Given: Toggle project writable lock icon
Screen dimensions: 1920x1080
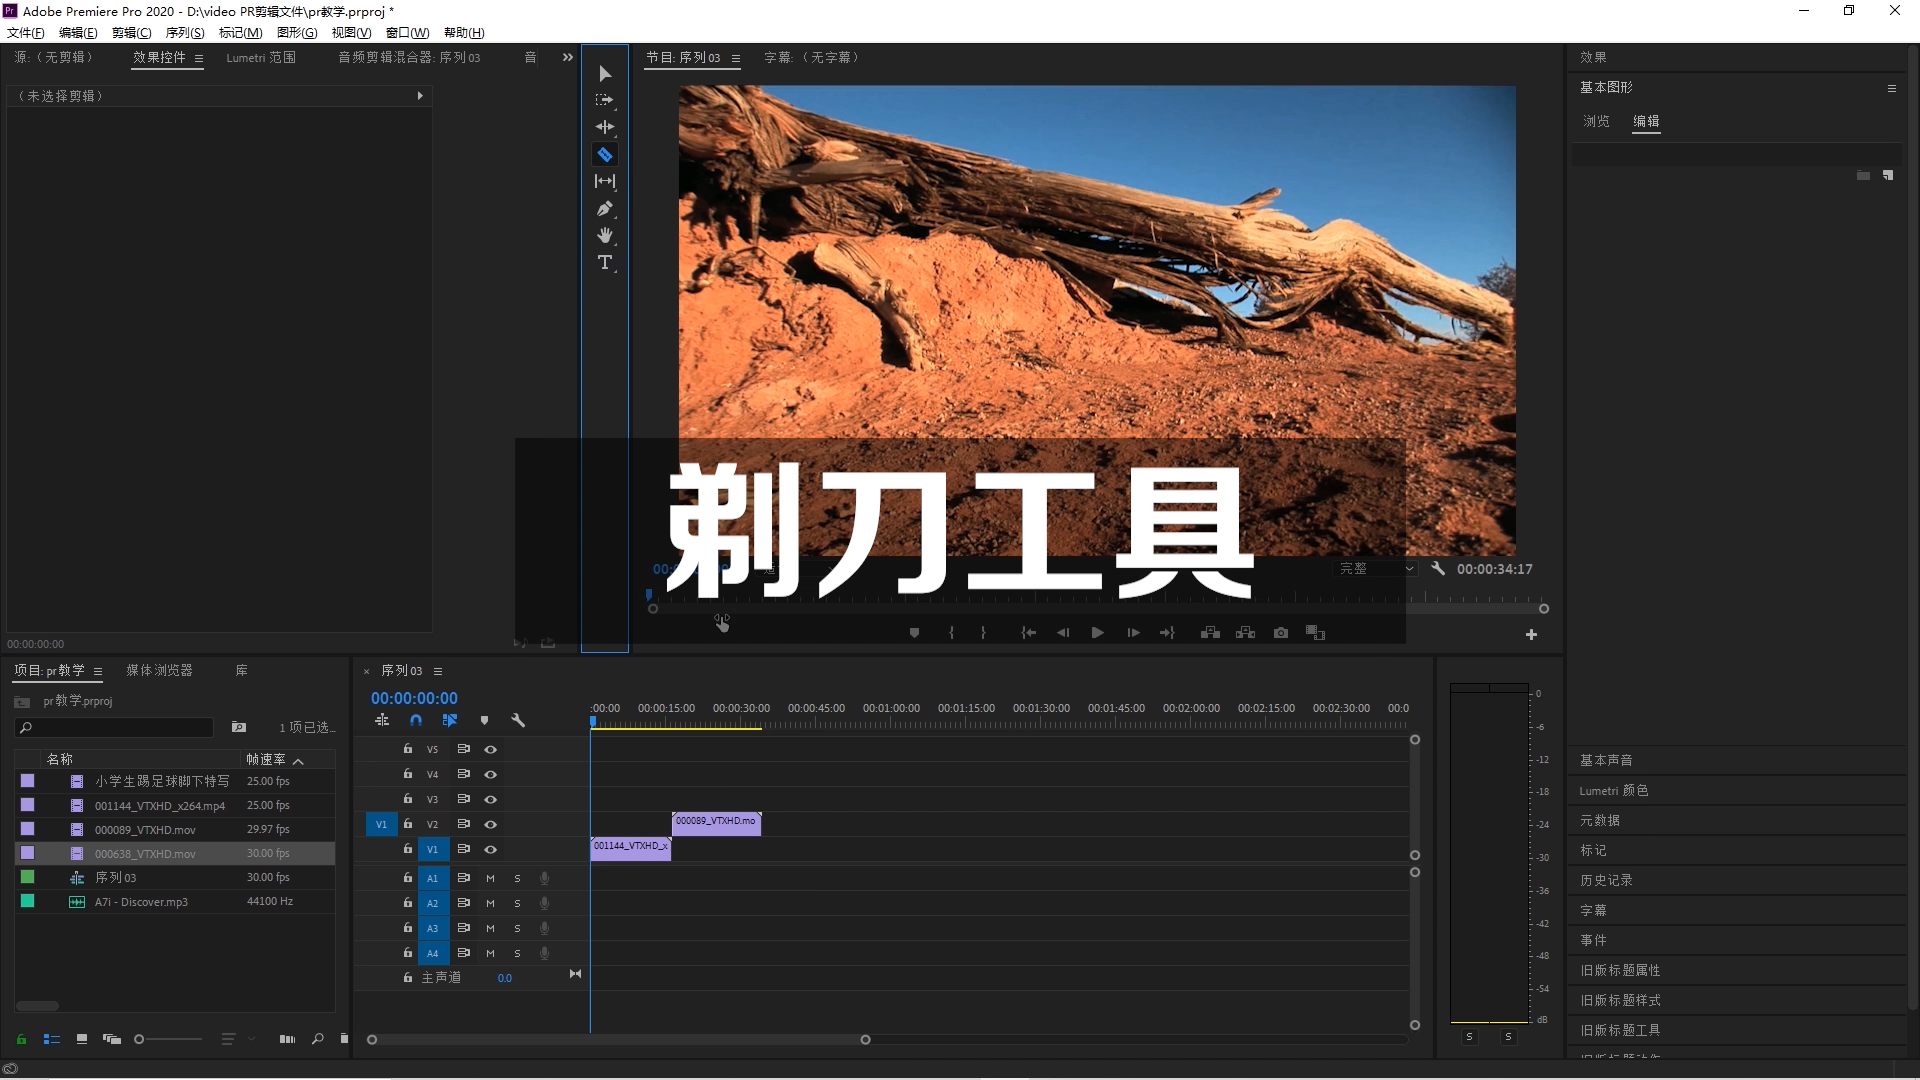Looking at the screenshot, I should click(x=21, y=1039).
